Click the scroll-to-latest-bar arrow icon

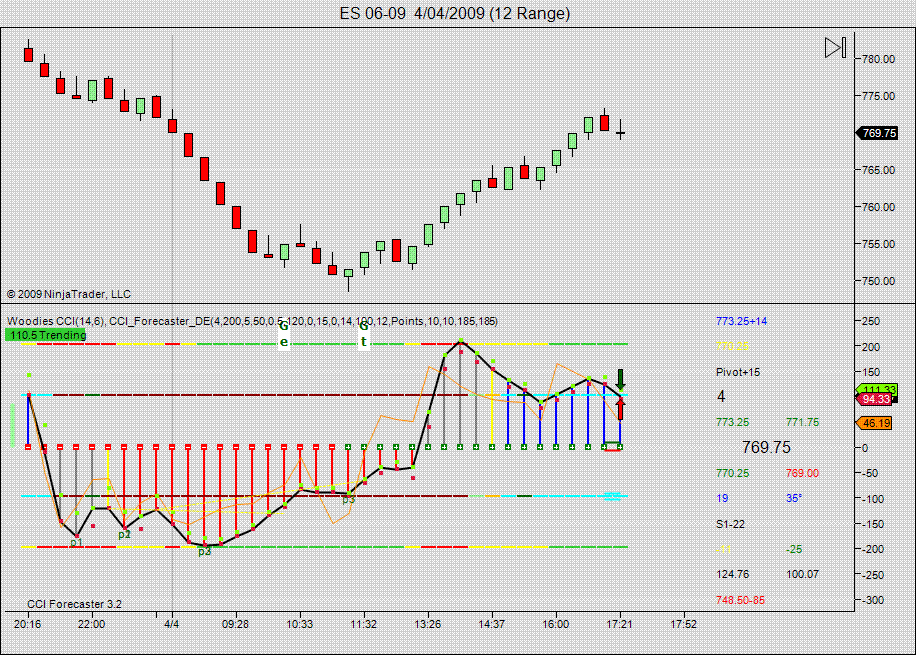pyautogui.click(x=835, y=48)
